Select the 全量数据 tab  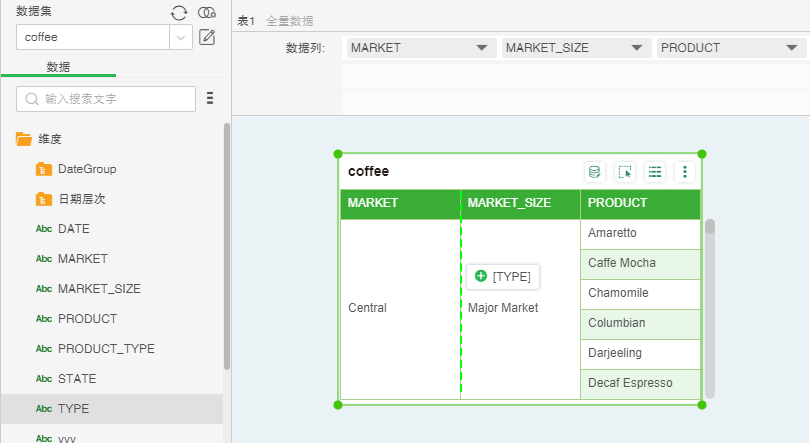pos(289,21)
